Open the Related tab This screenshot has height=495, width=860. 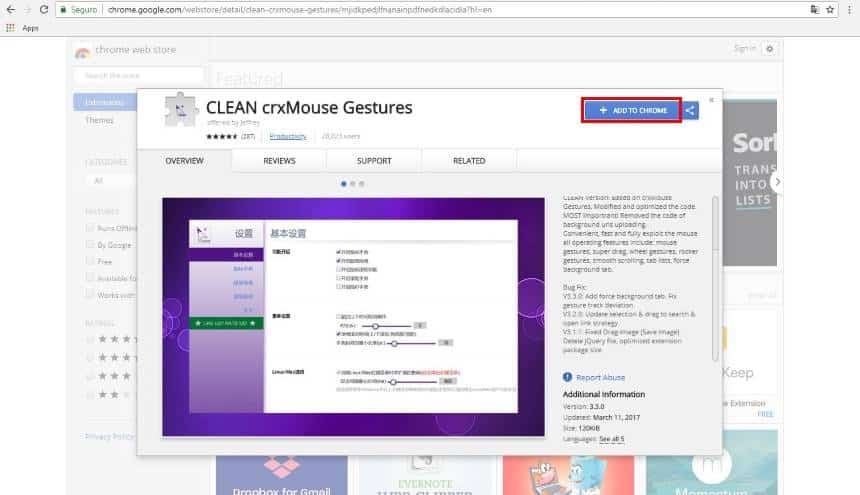click(x=469, y=161)
